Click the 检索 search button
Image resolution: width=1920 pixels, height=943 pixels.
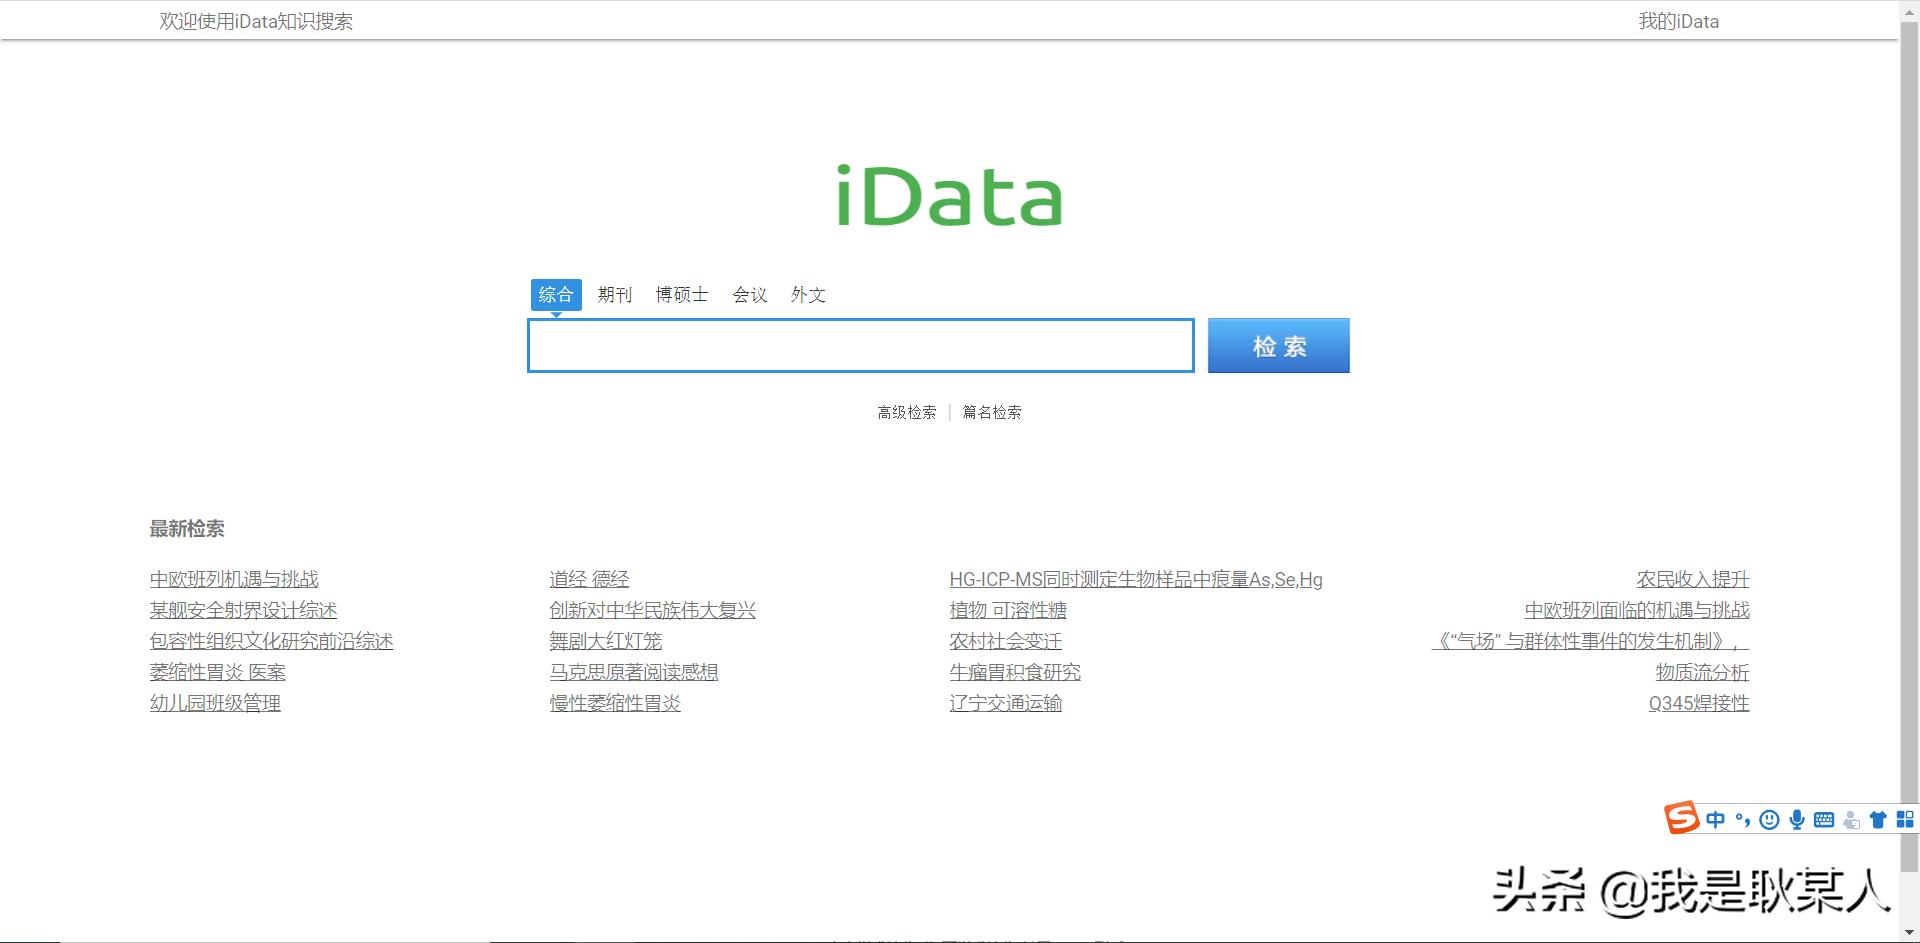pos(1279,346)
